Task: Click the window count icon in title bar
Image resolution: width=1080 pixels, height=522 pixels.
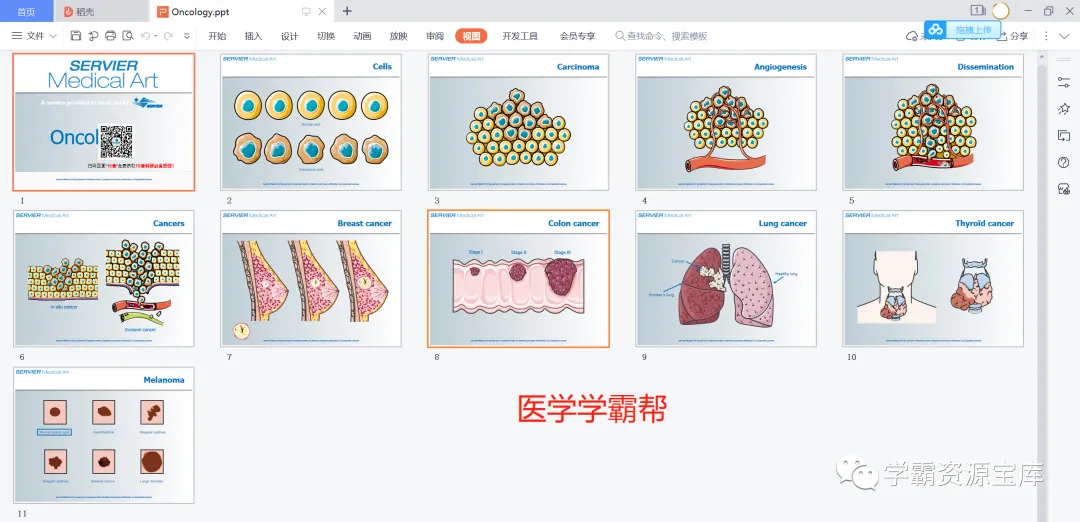Action: 978,10
